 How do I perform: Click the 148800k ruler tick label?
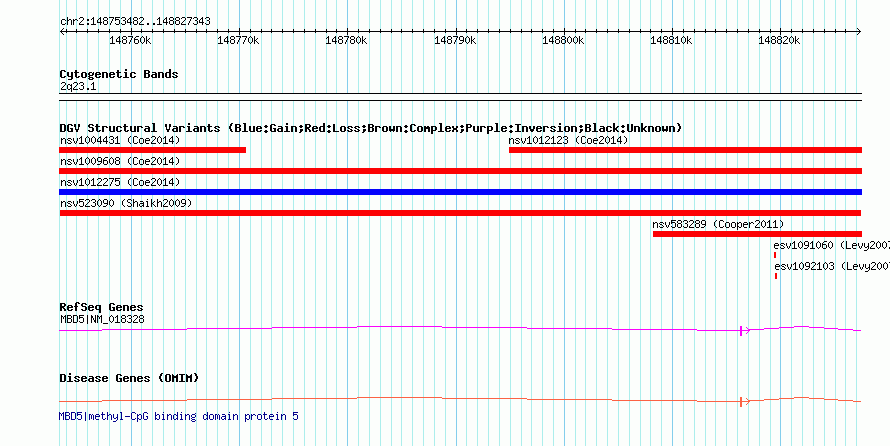click(x=563, y=41)
